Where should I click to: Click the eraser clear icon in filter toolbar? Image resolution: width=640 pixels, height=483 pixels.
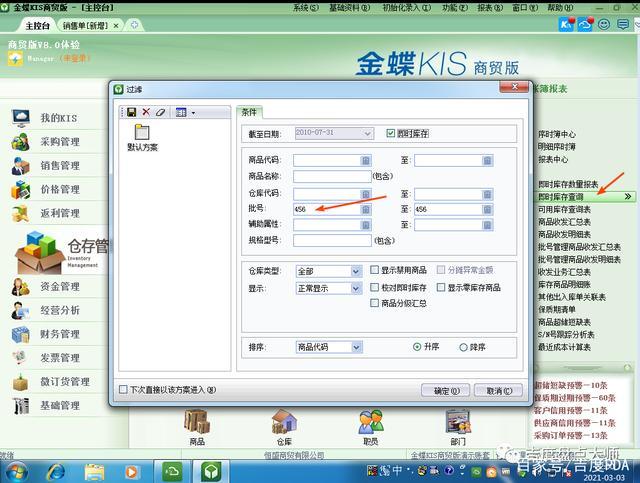[160, 112]
